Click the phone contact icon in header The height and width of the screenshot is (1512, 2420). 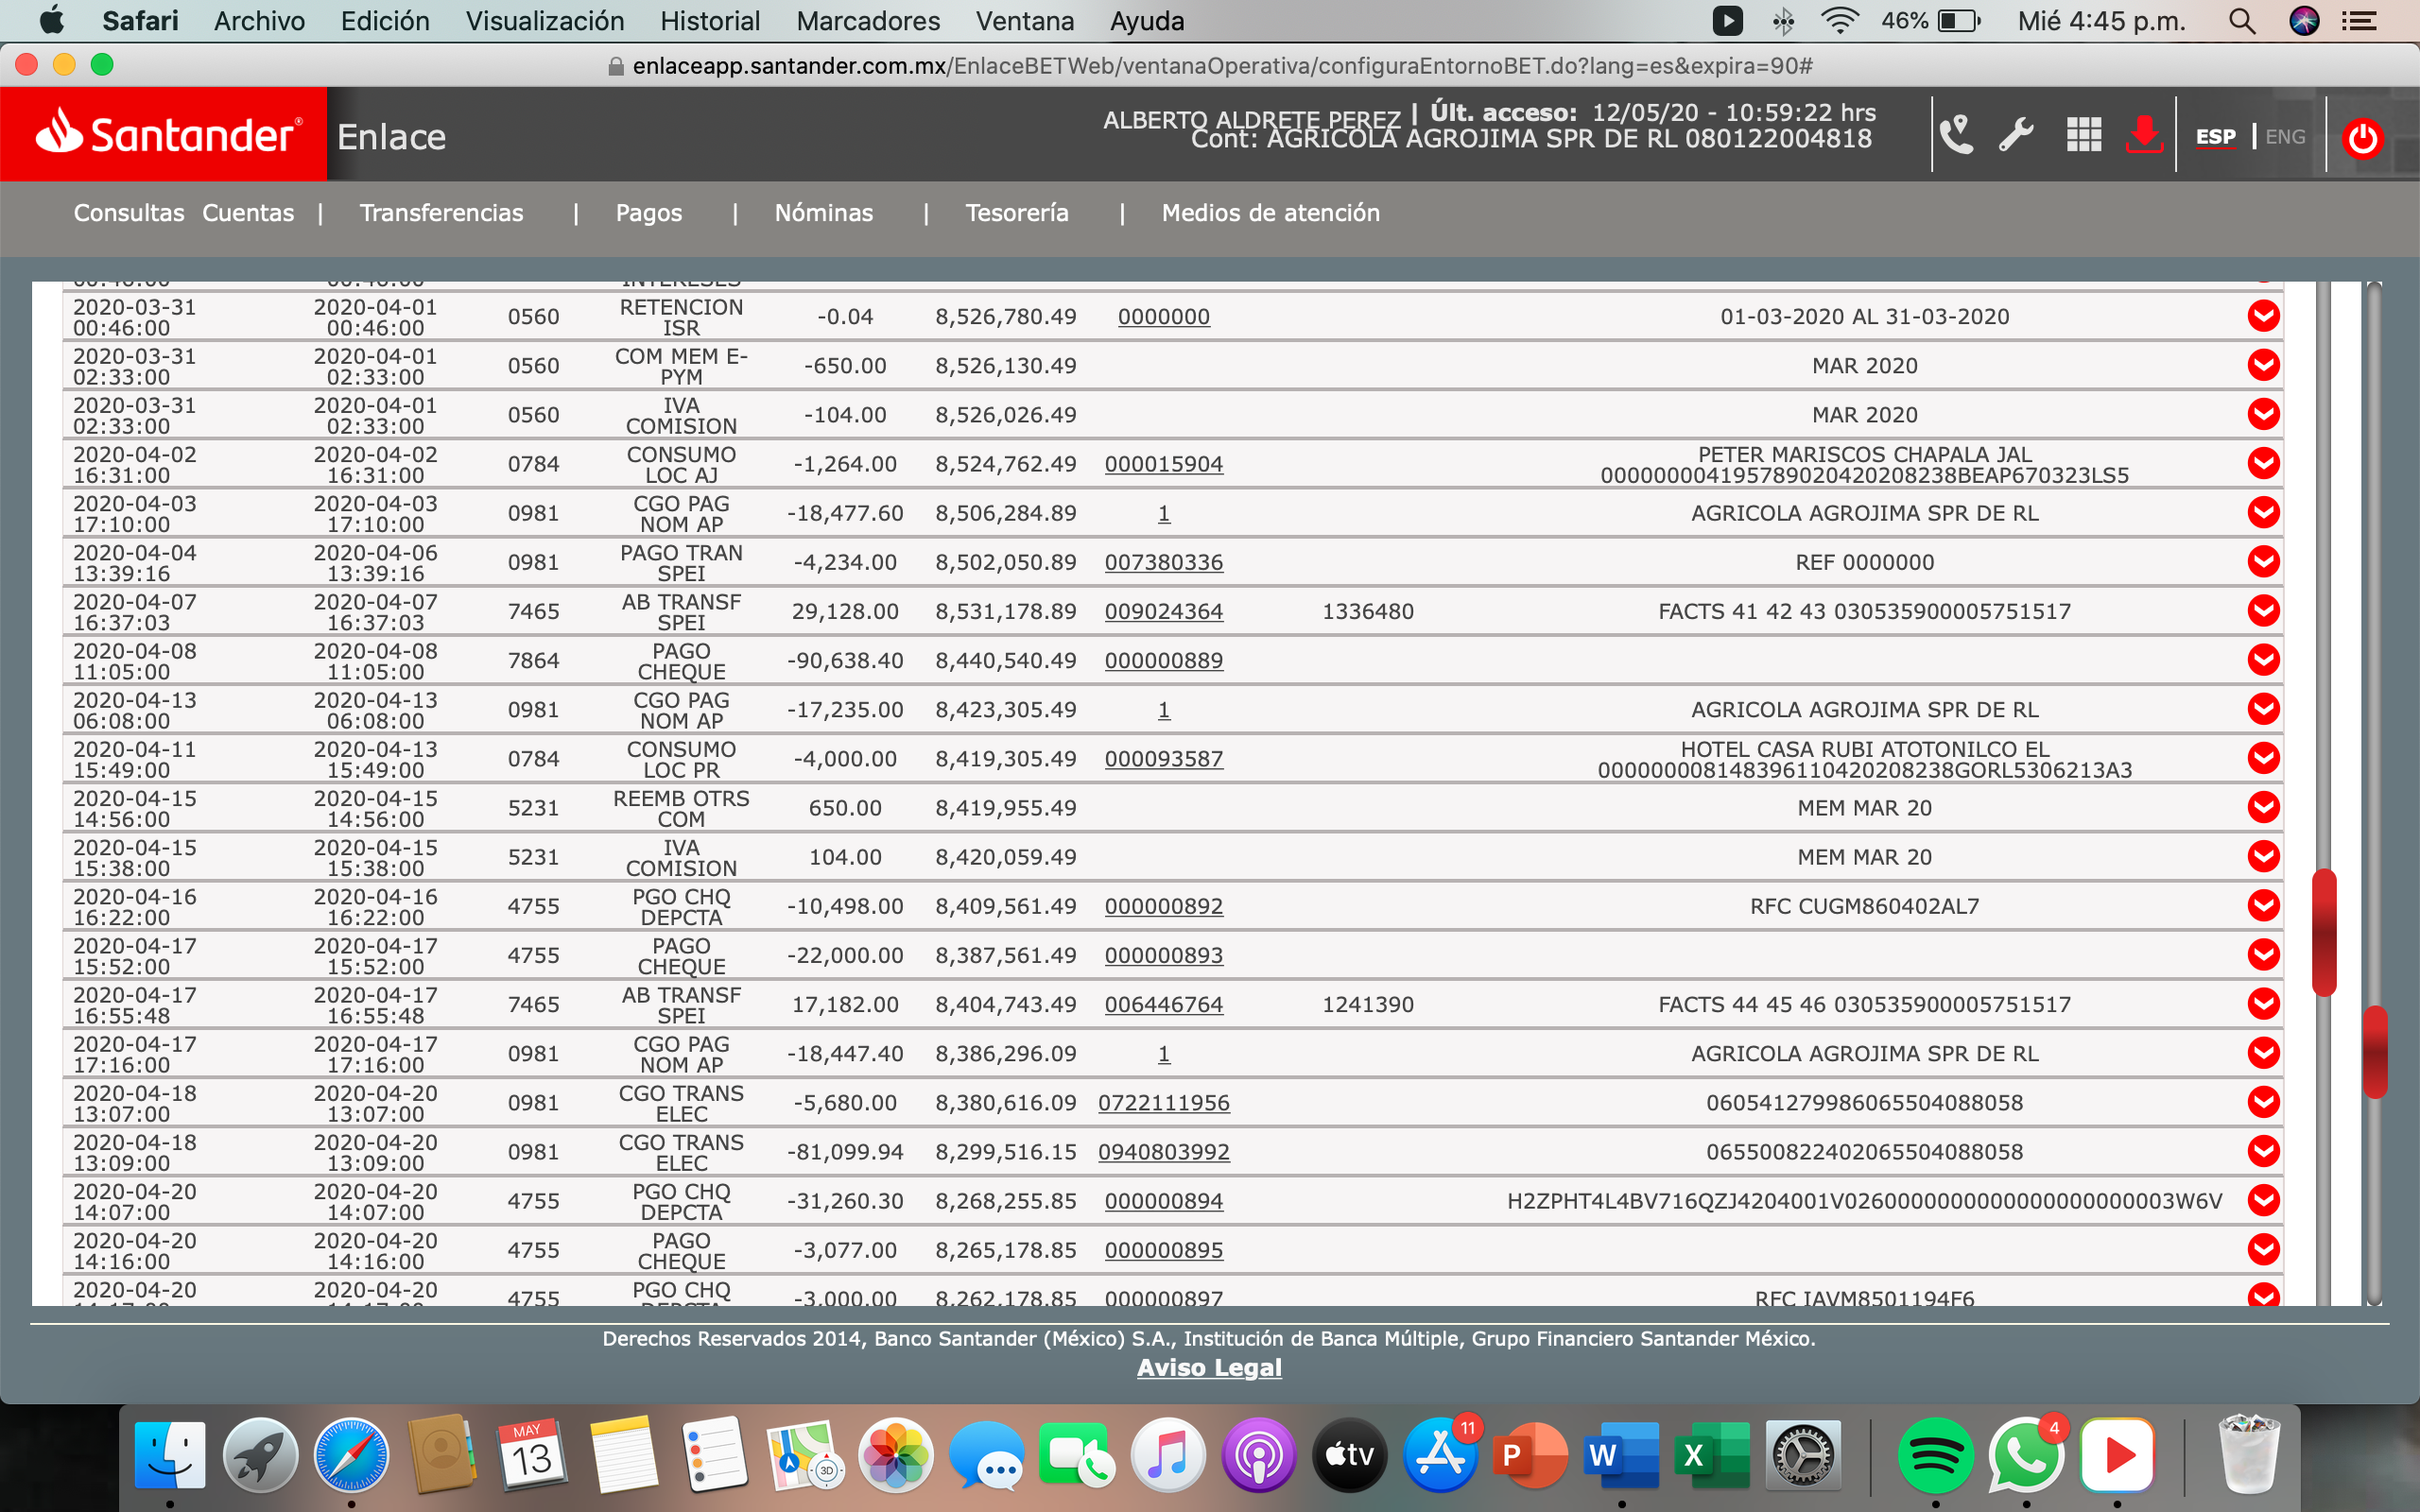1955,135
